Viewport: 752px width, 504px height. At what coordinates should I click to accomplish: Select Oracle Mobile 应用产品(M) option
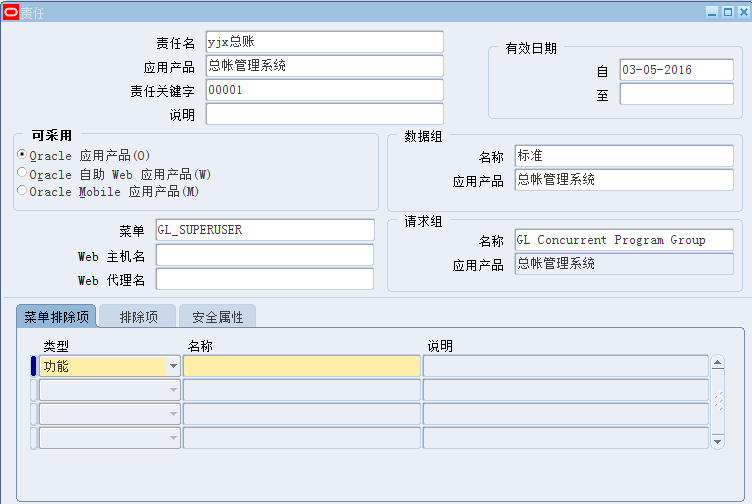click(22, 190)
